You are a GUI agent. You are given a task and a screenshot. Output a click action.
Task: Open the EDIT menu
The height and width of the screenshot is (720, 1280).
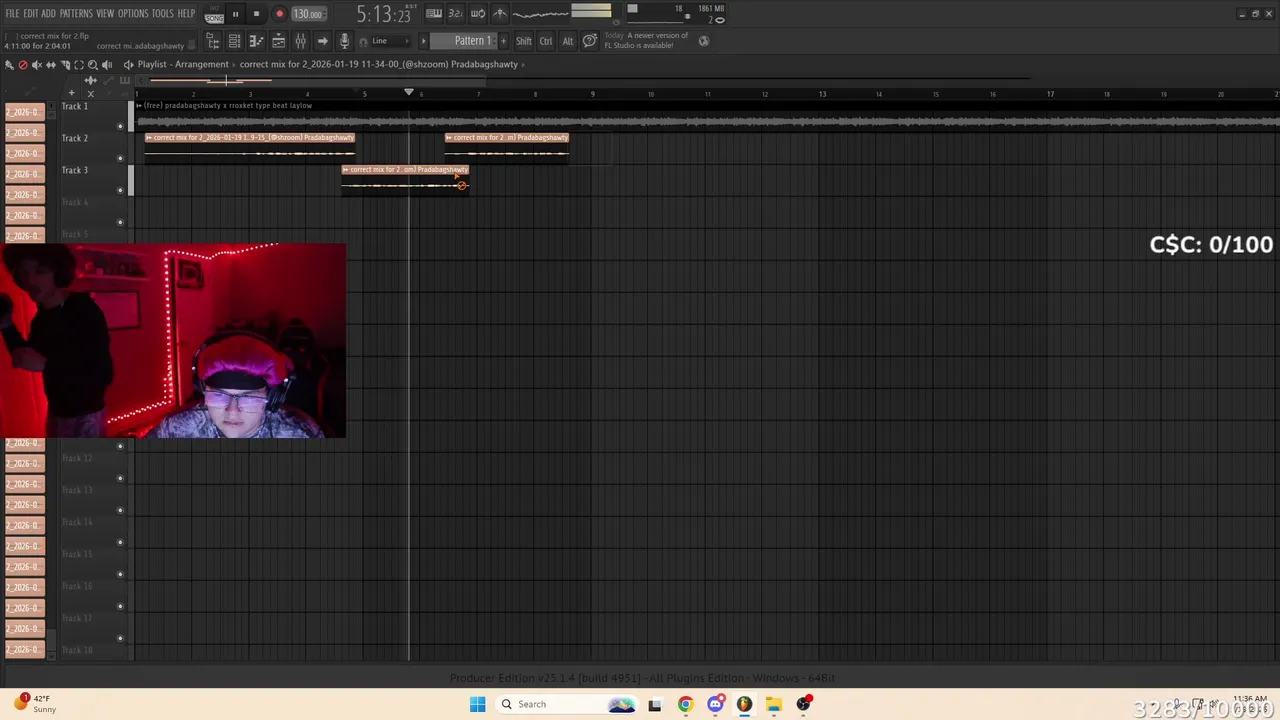point(31,14)
